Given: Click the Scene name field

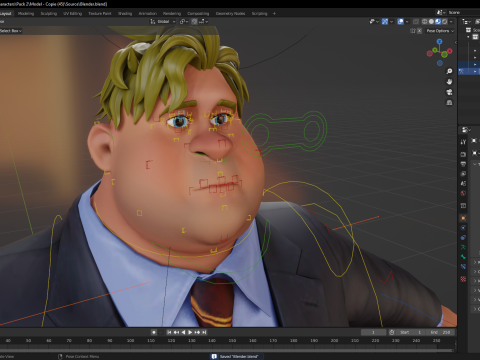Looking at the screenshot, I should [464, 12].
